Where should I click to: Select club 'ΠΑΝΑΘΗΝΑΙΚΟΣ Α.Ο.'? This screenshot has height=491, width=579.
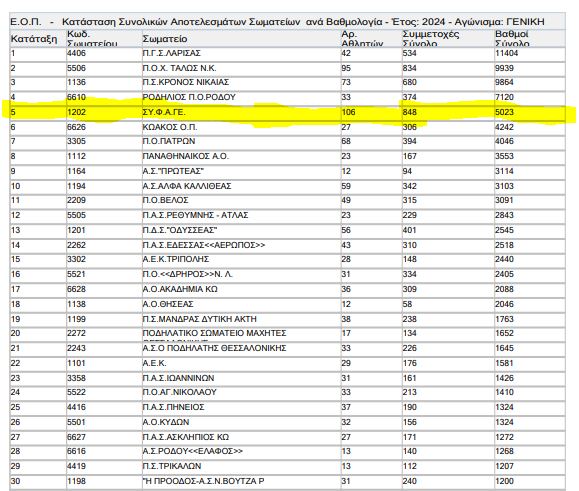coord(186,157)
